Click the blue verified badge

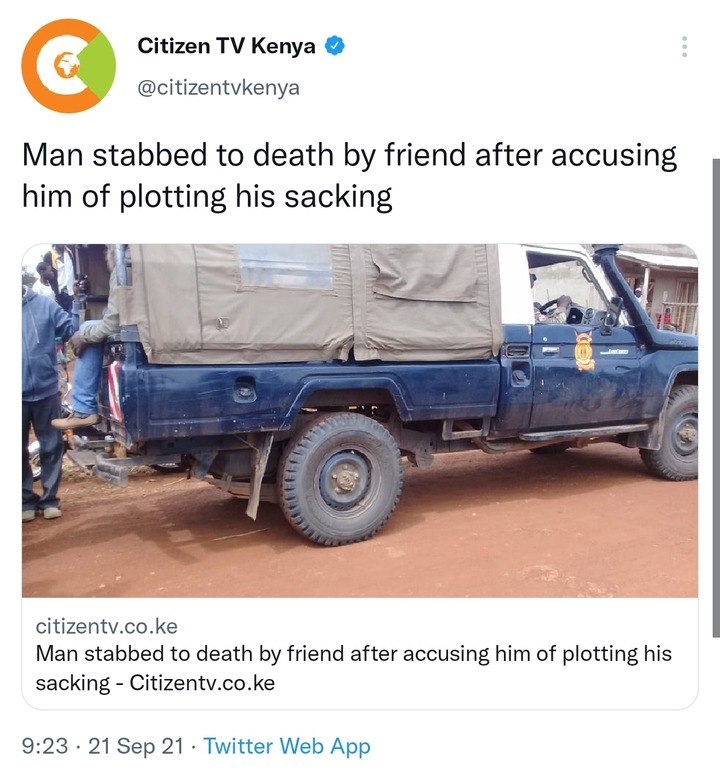coord(335,46)
